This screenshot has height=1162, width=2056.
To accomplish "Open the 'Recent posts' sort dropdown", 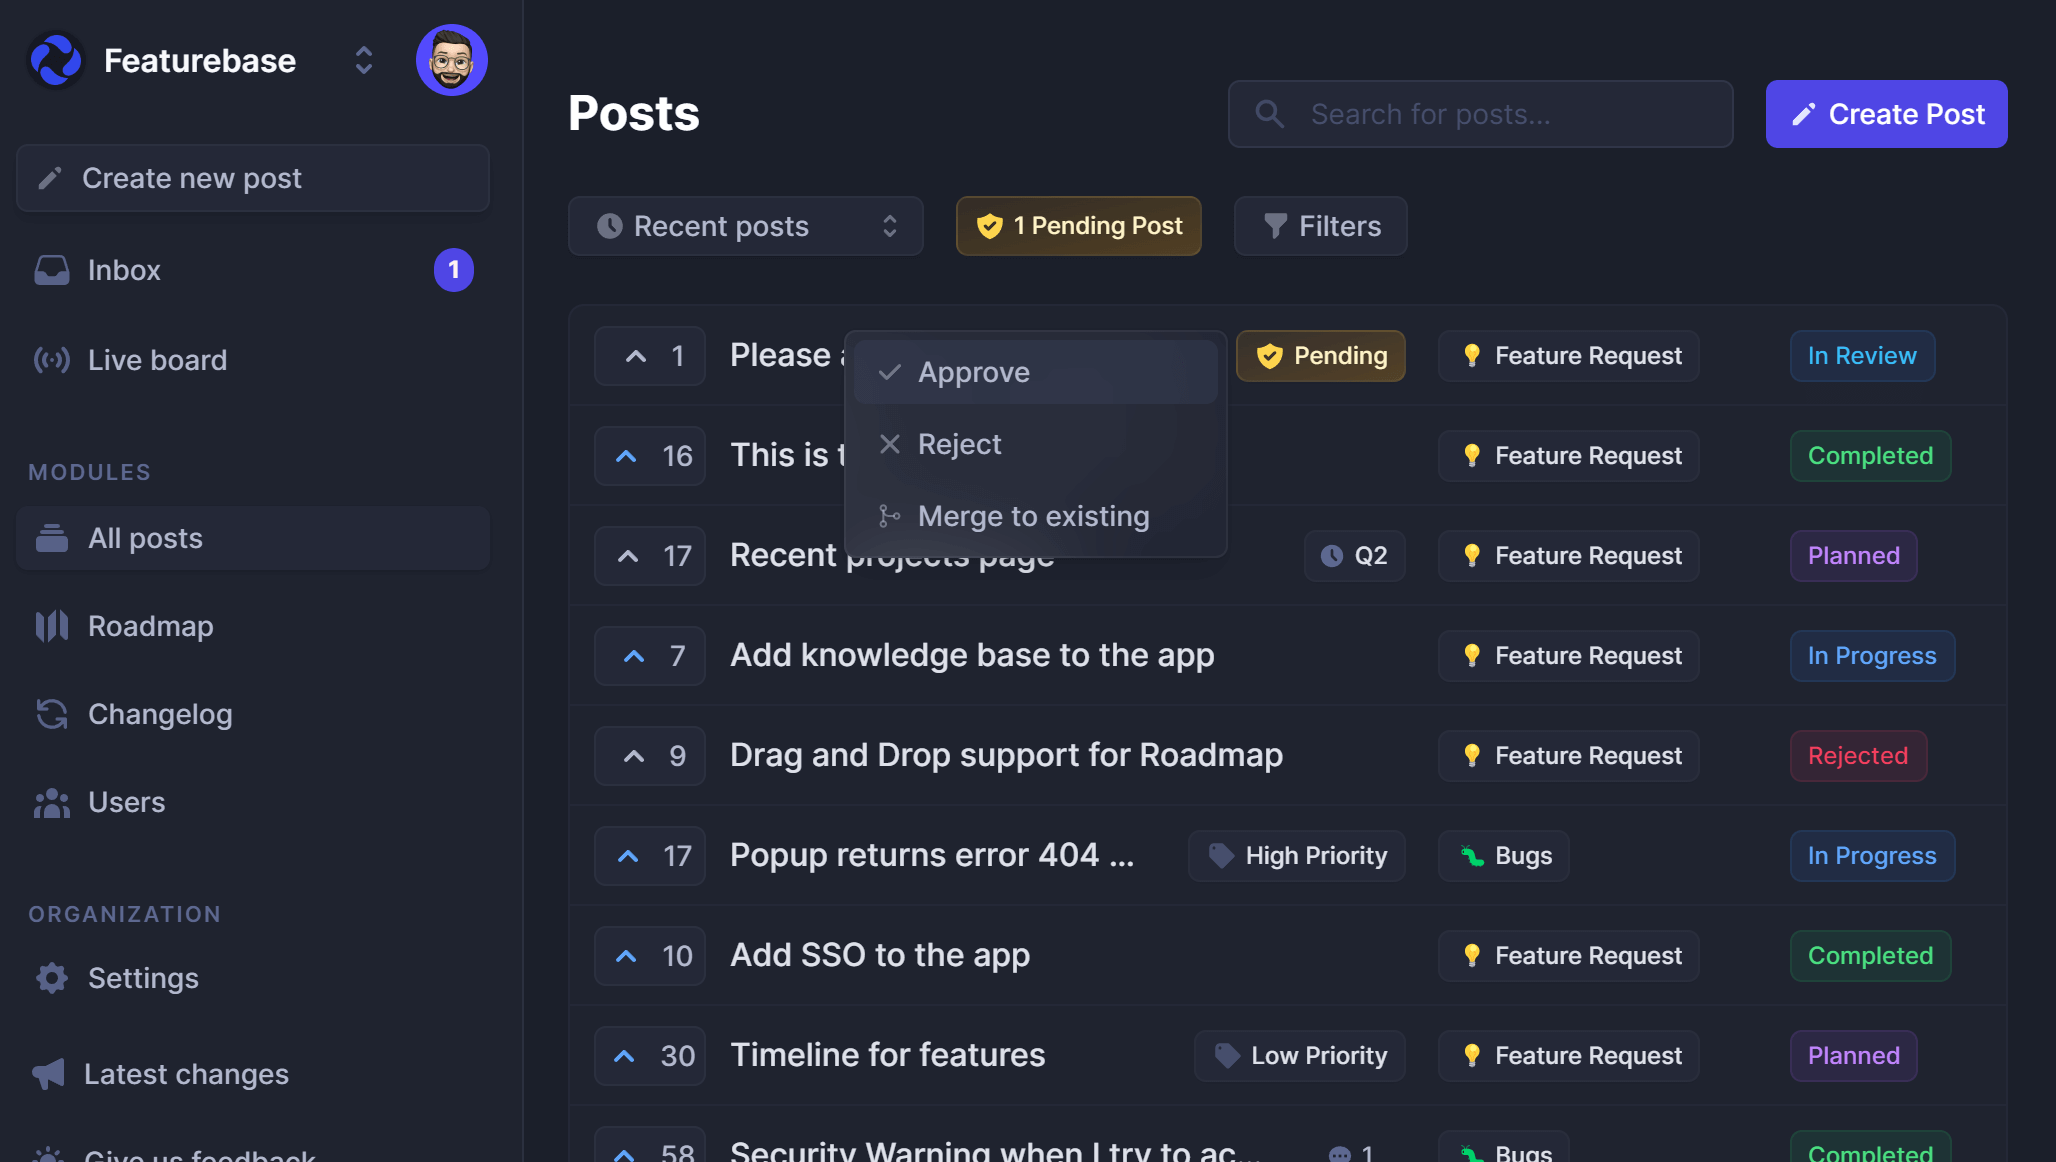I will tap(744, 226).
